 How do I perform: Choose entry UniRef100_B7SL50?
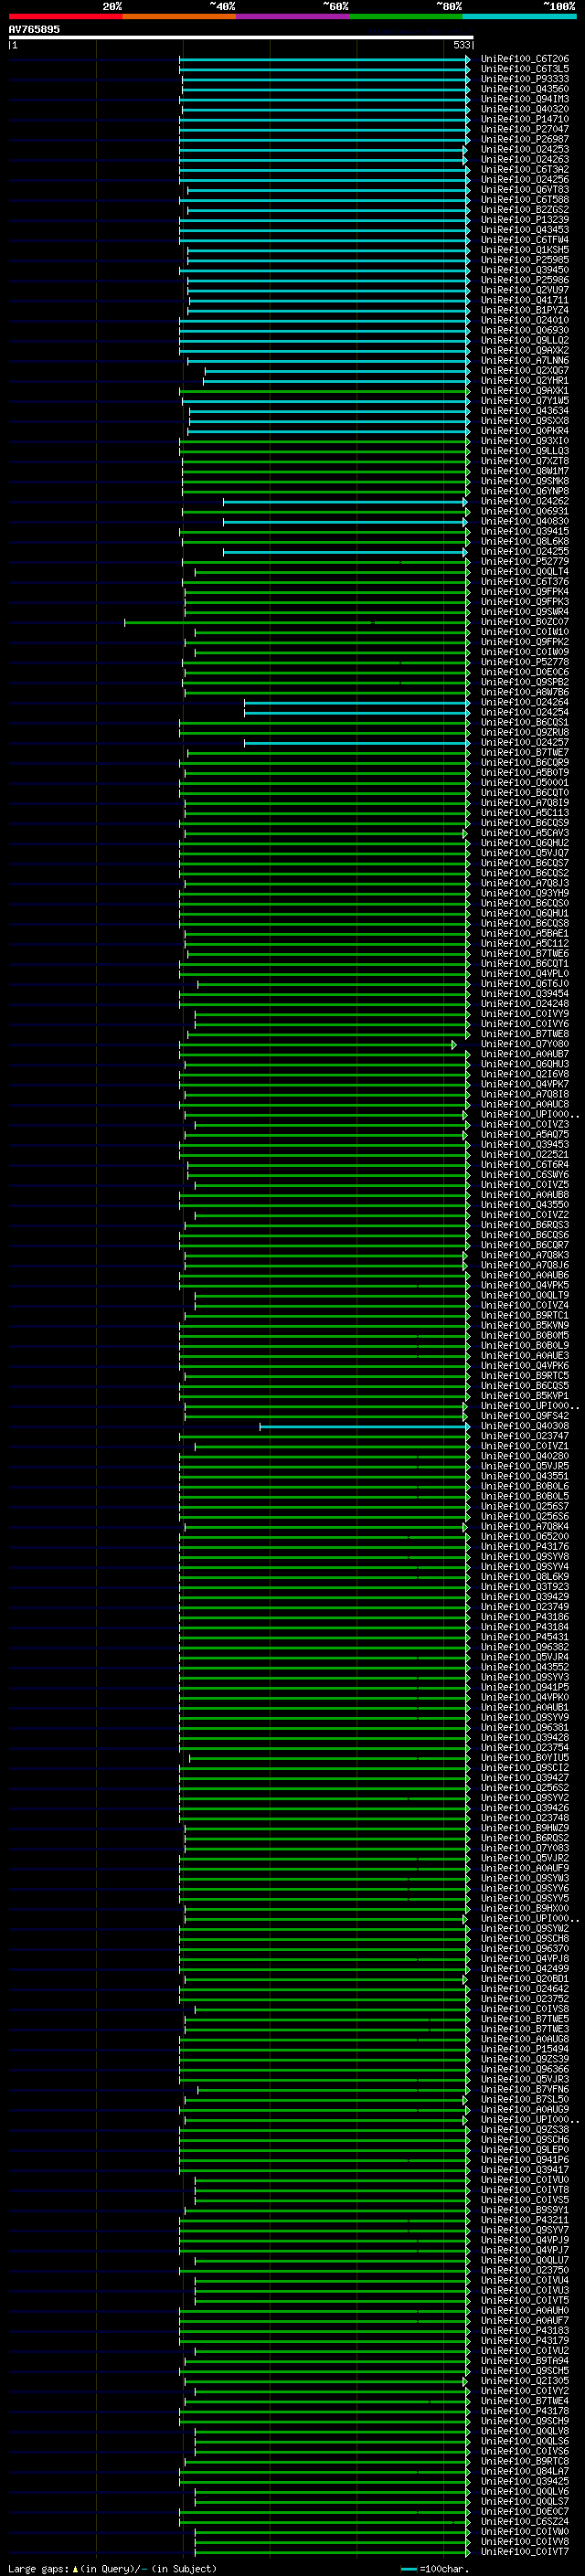click(525, 2099)
